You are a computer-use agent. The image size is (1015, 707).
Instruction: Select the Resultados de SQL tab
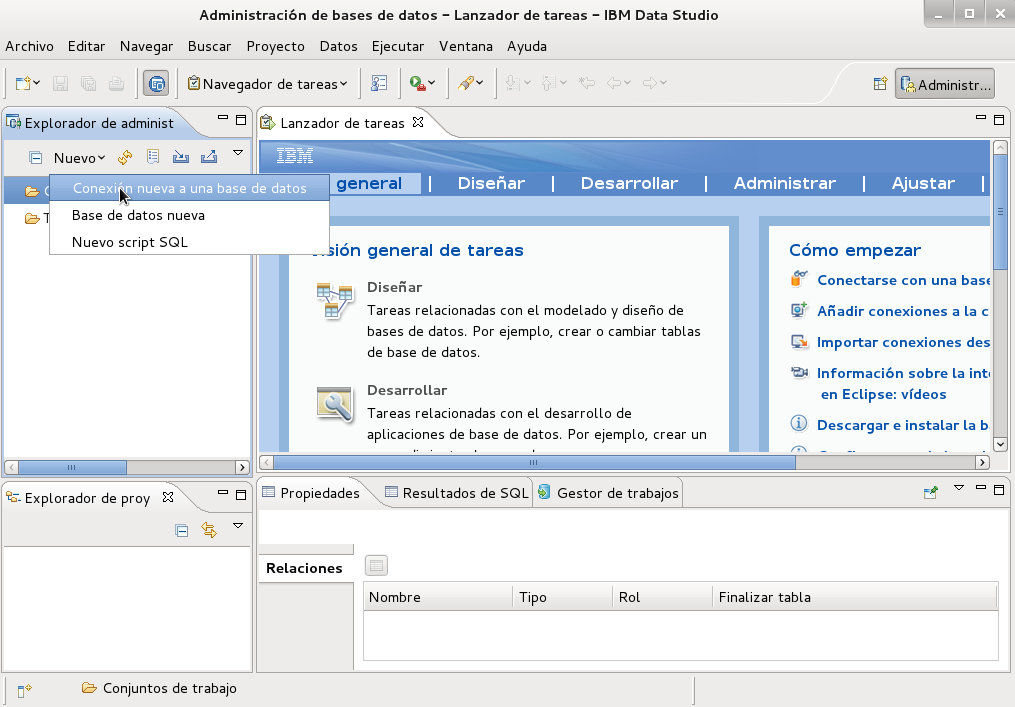pos(457,493)
